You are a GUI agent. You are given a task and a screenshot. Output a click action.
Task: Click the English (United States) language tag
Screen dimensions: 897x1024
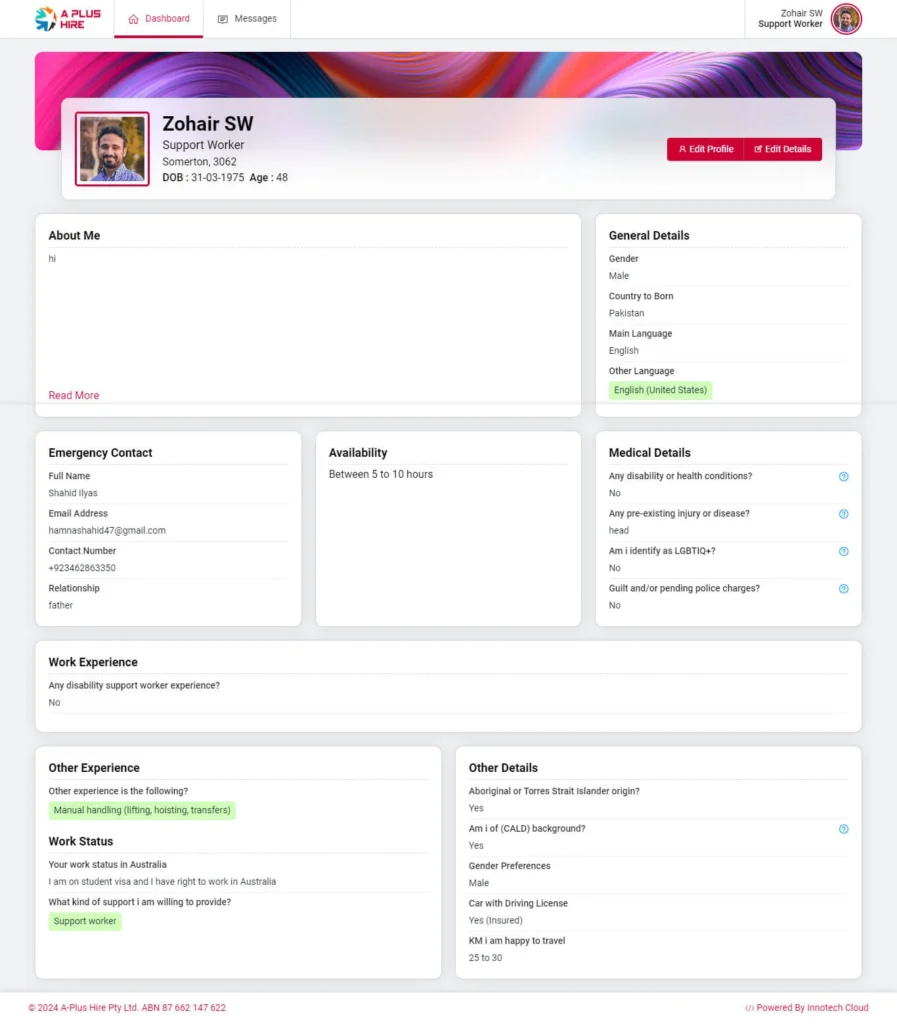(x=660, y=390)
